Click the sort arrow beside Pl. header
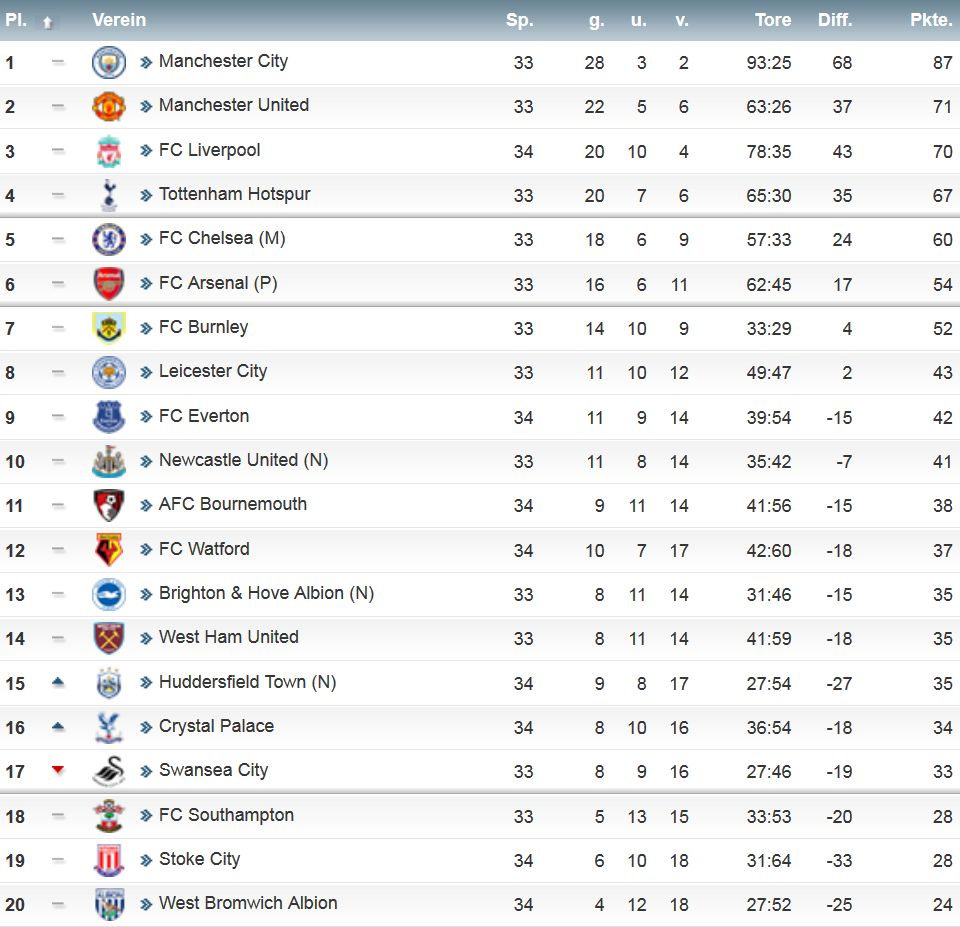This screenshot has height=927, width=960. click(x=47, y=23)
